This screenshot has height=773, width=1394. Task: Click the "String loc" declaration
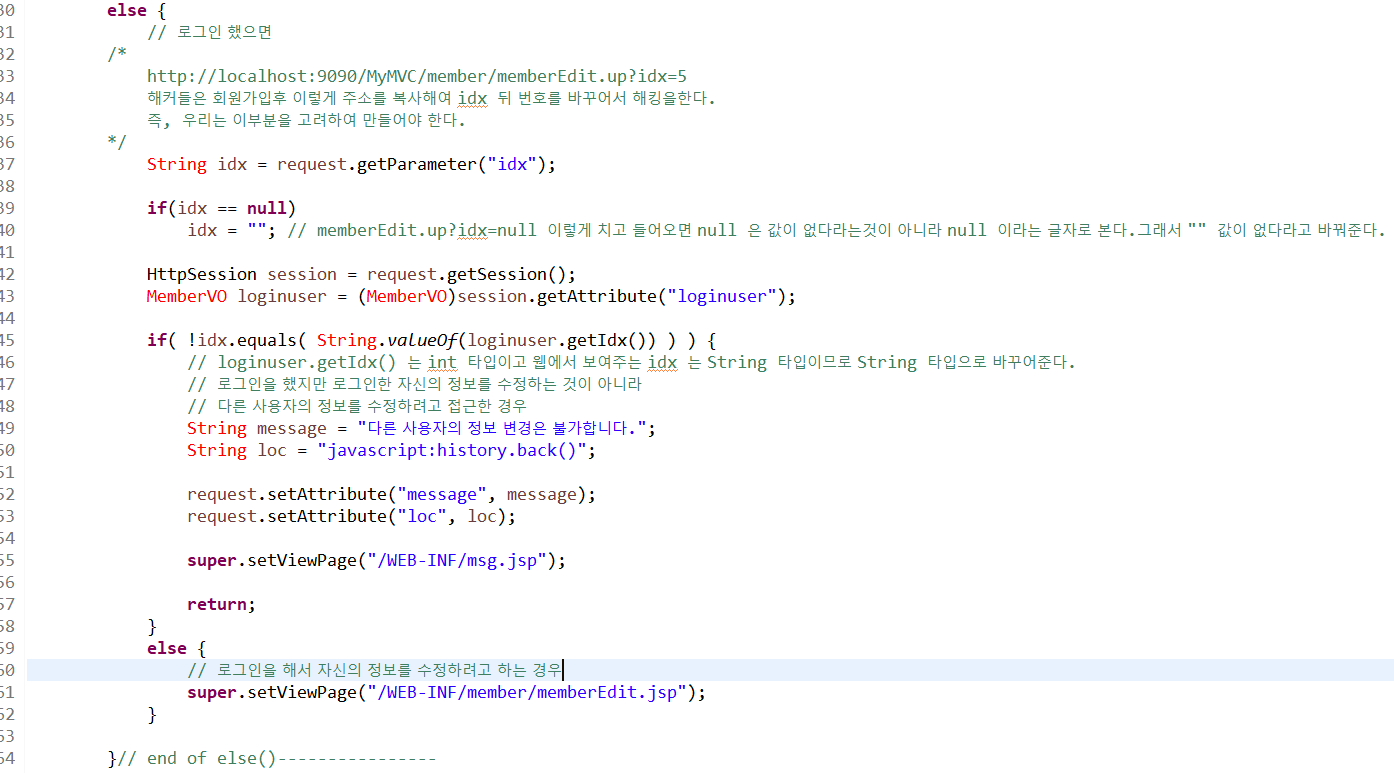coord(236,450)
